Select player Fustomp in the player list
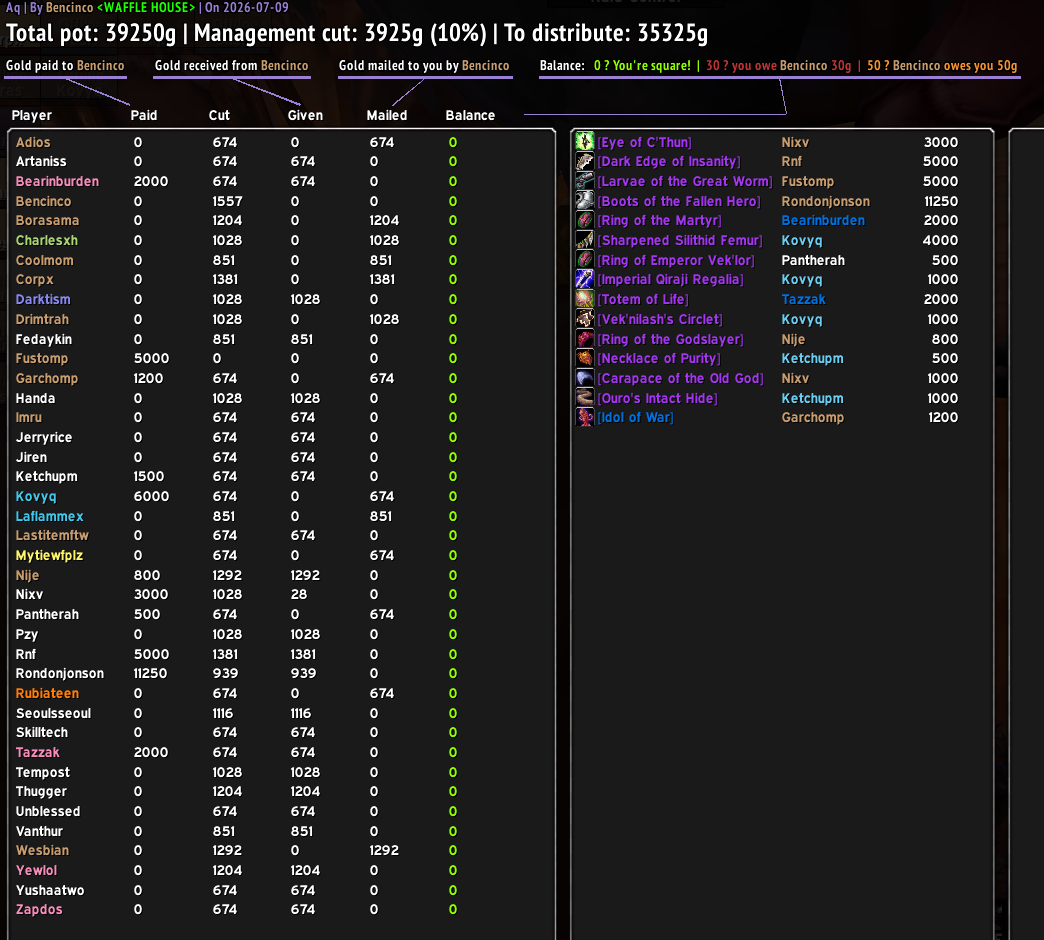 pyautogui.click(x=42, y=358)
